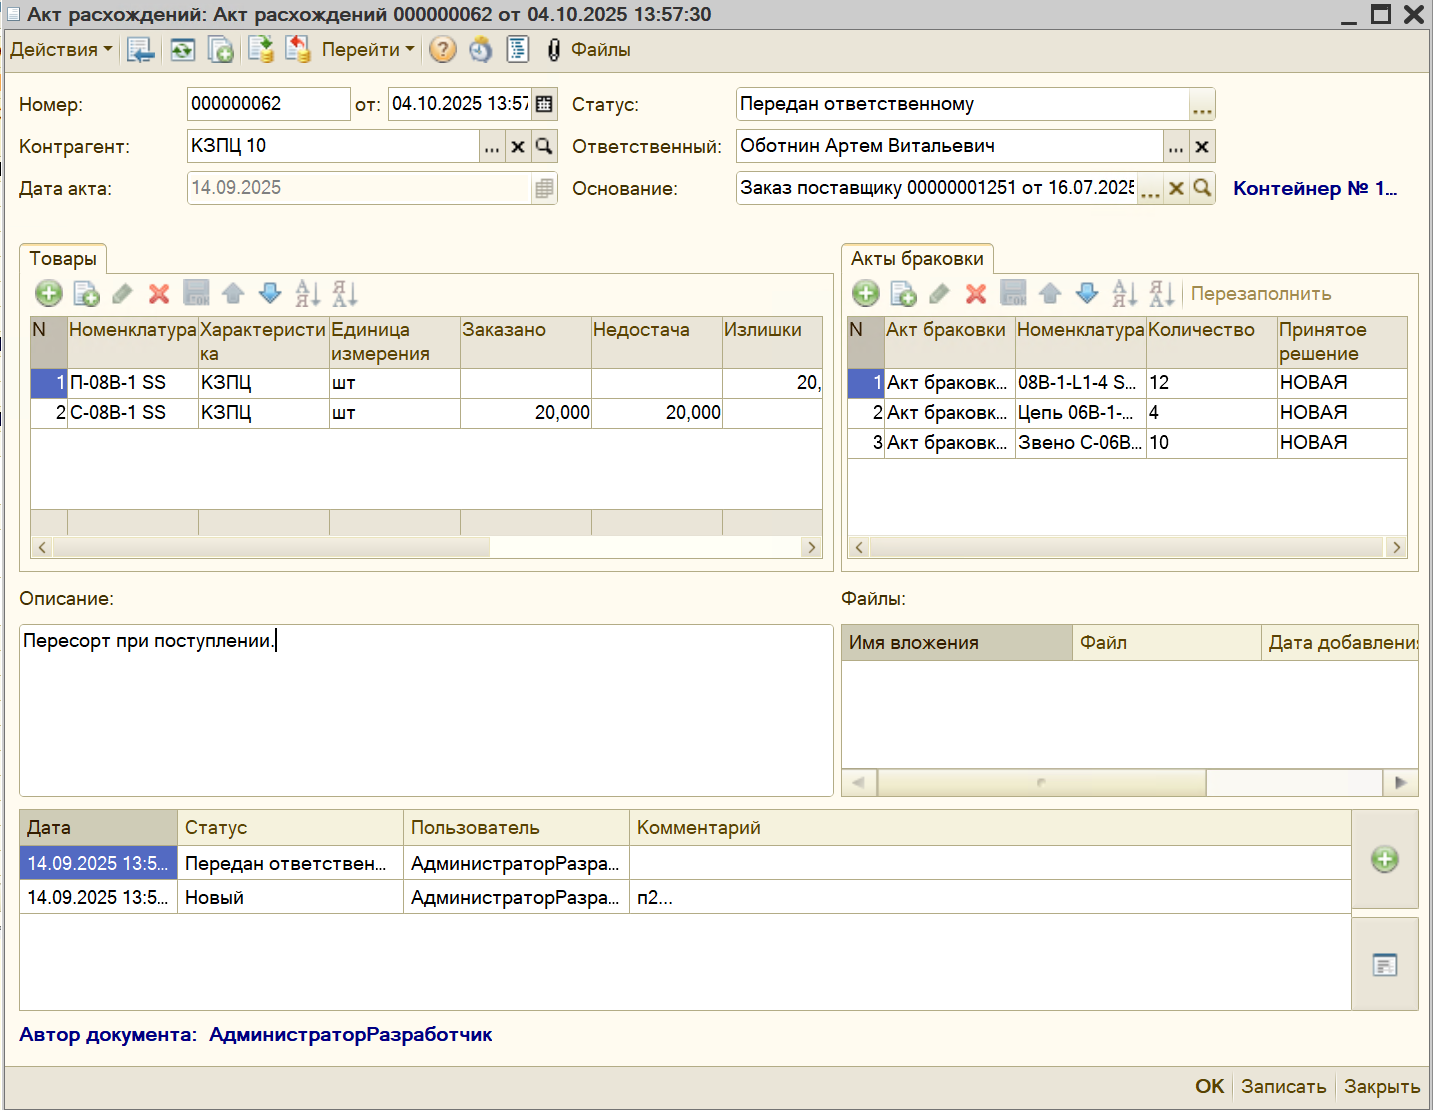
Task: Click the Закрыть button
Action: point(1382,1086)
